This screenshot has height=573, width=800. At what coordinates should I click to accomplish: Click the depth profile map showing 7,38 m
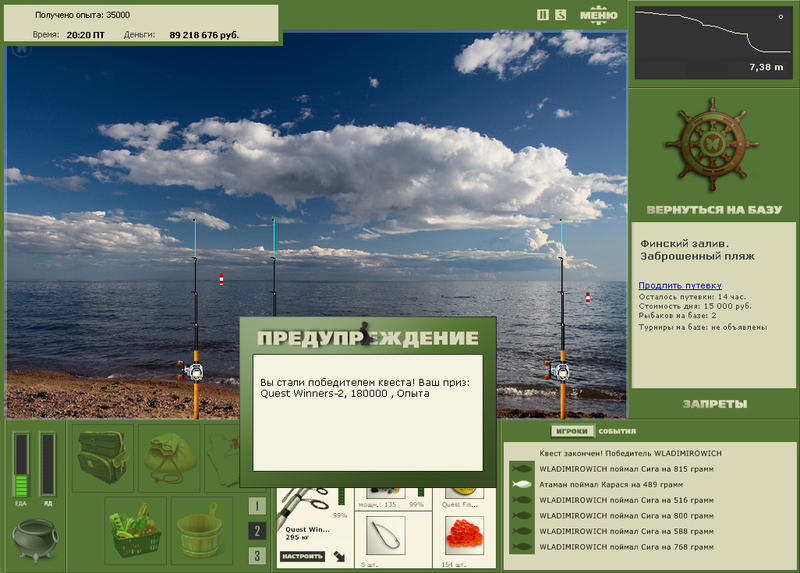click(712, 43)
